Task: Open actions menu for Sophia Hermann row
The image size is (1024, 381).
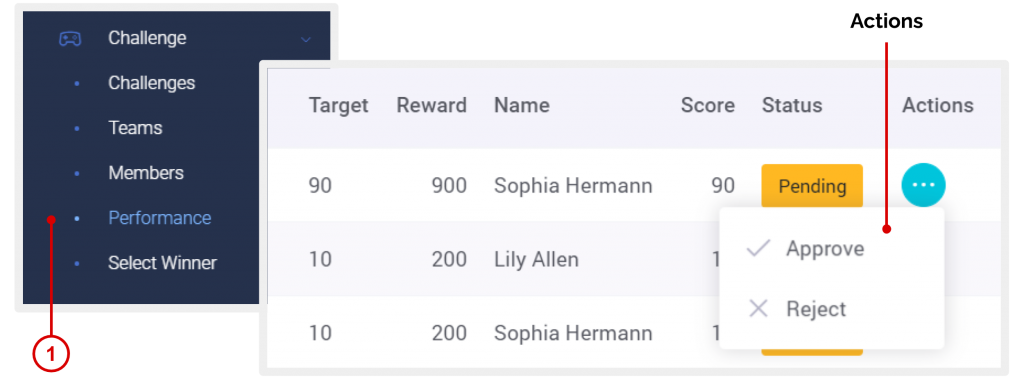Action: click(x=923, y=186)
